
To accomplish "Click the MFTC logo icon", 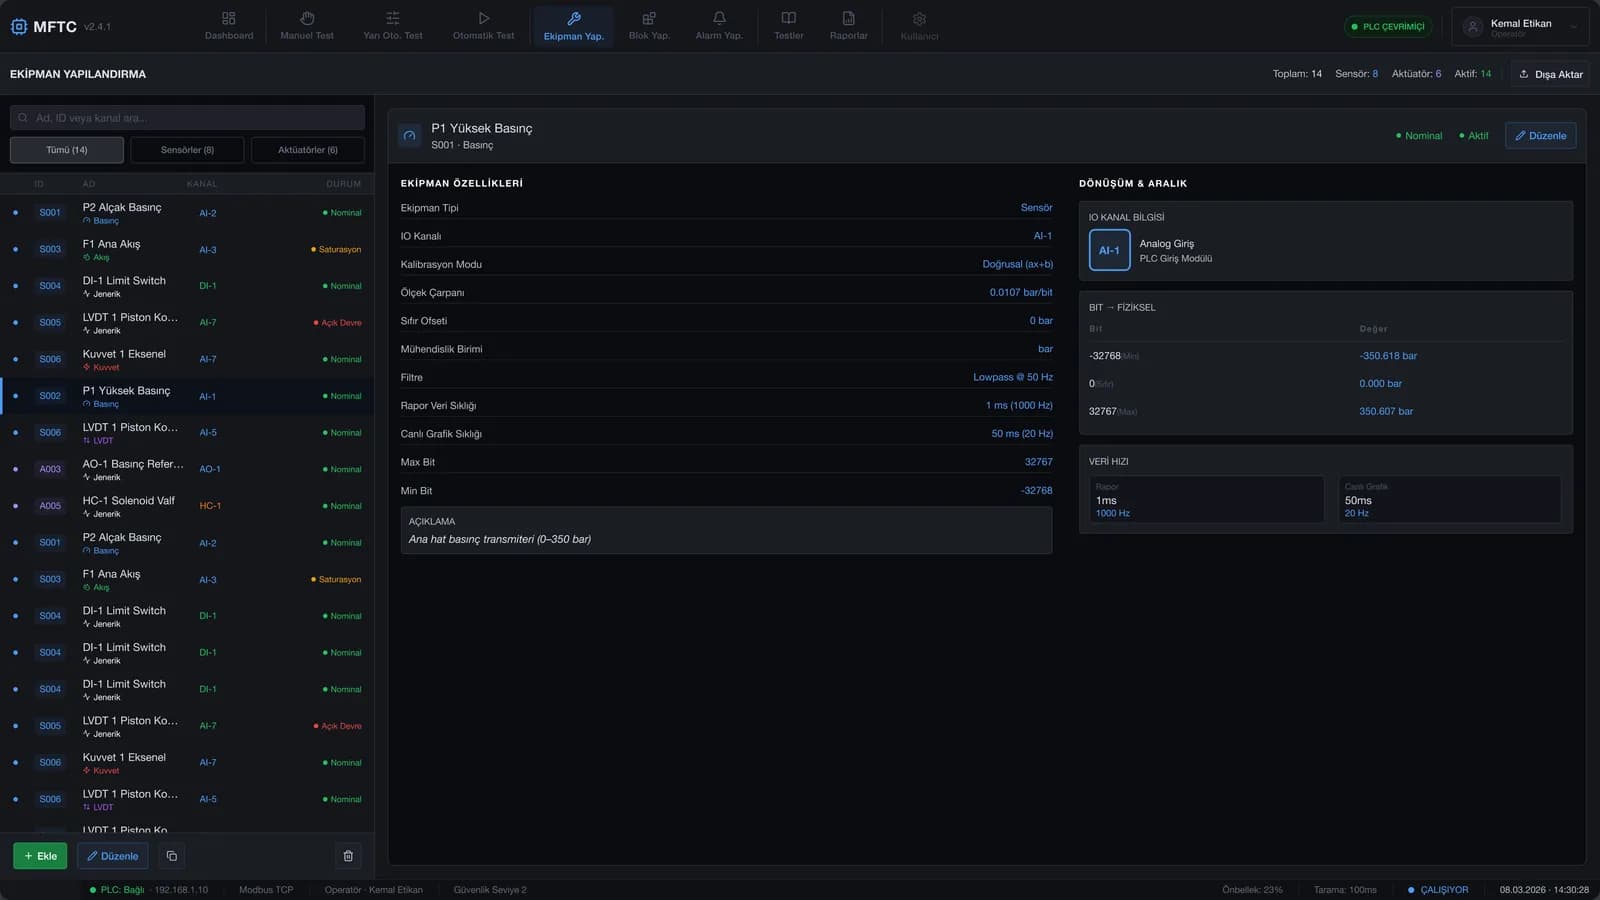I will pos(19,27).
